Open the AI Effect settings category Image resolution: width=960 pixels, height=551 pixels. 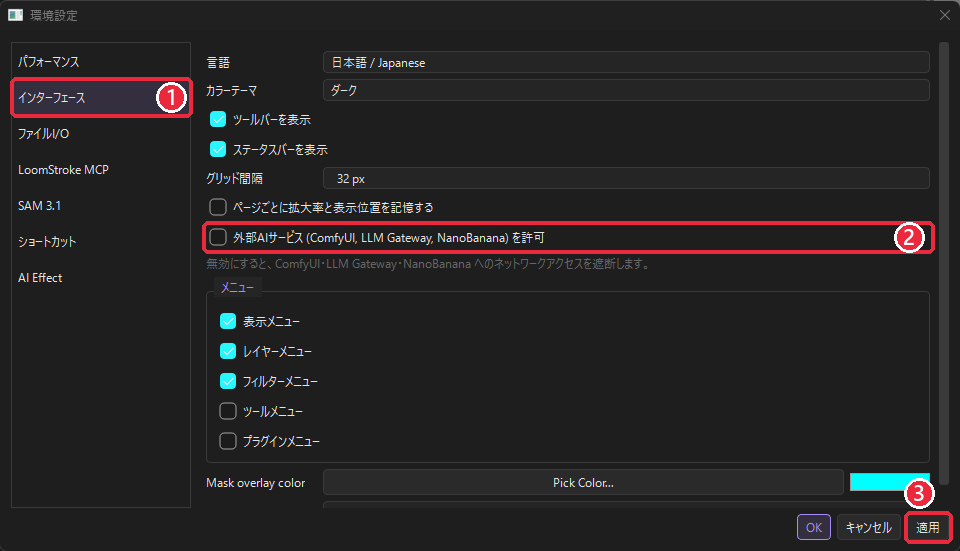coord(101,278)
